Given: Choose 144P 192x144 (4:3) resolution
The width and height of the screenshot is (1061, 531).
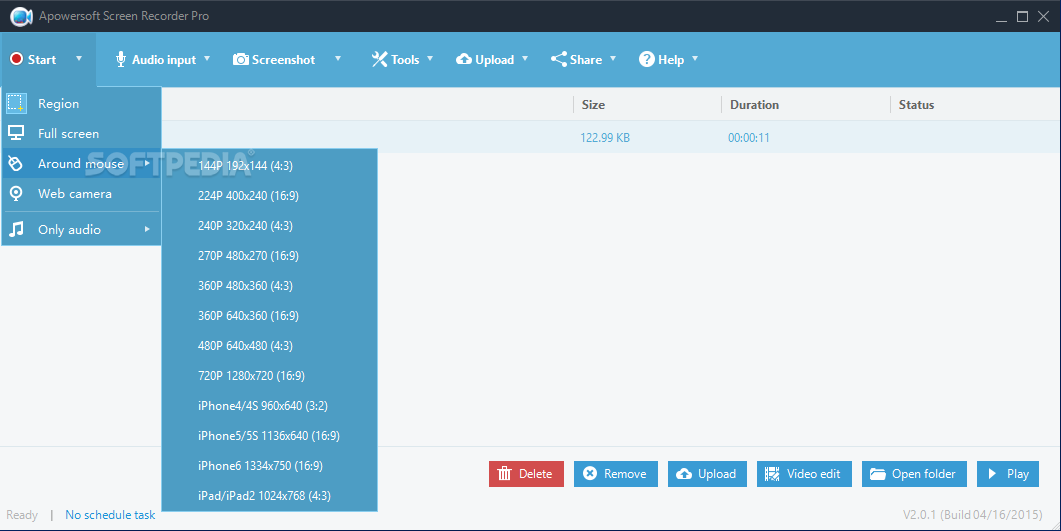Looking at the screenshot, I should point(269,166).
